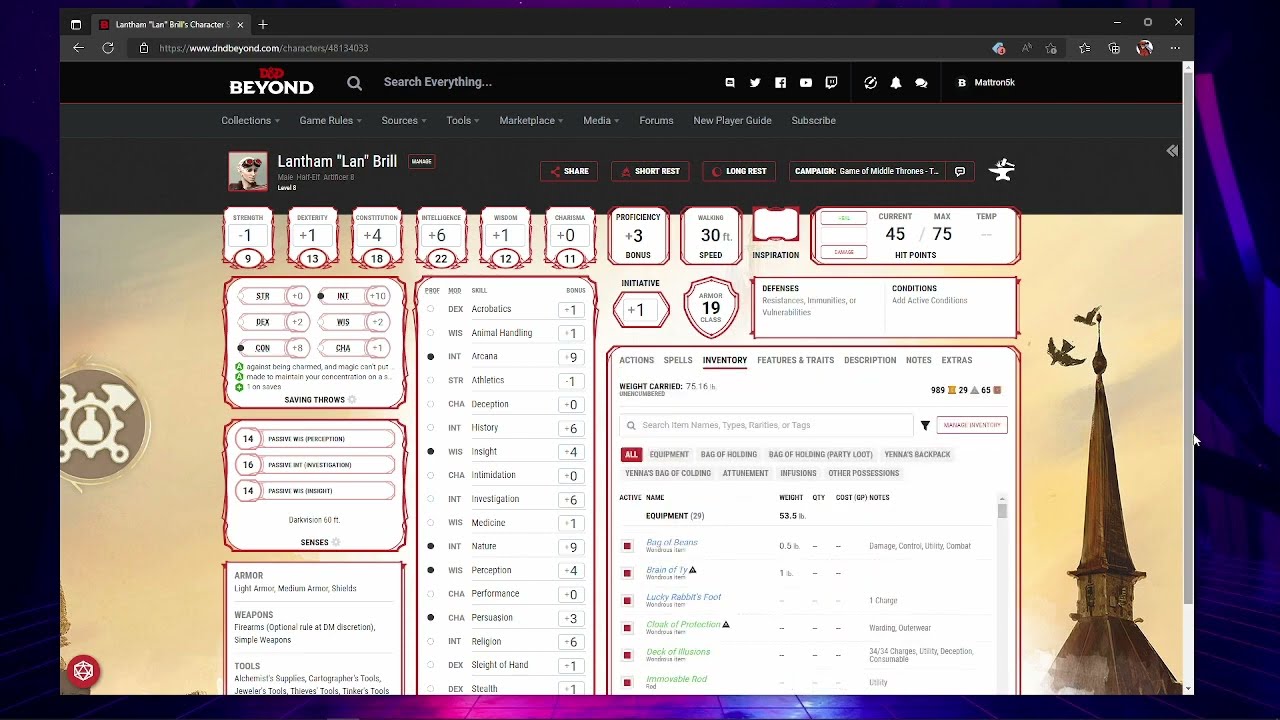The width and height of the screenshot is (1280, 720).
Task: Expand the Tools dropdown
Action: tap(463, 120)
